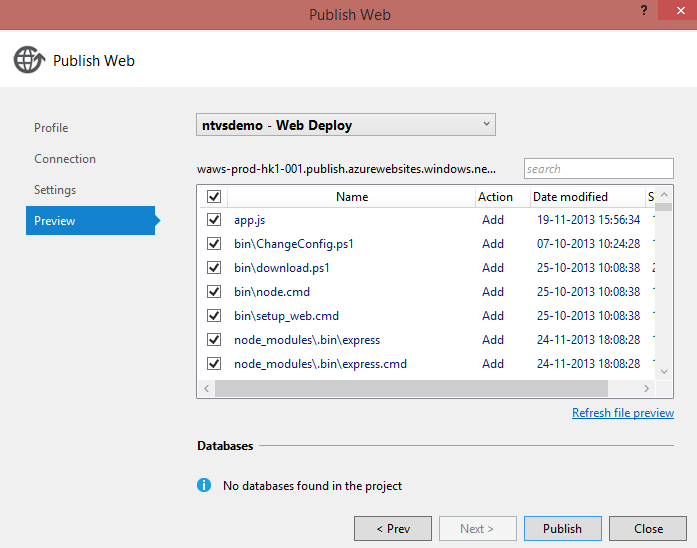This screenshot has width=697, height=548.
Task: Click the Action column header
Action: [503, 196]
